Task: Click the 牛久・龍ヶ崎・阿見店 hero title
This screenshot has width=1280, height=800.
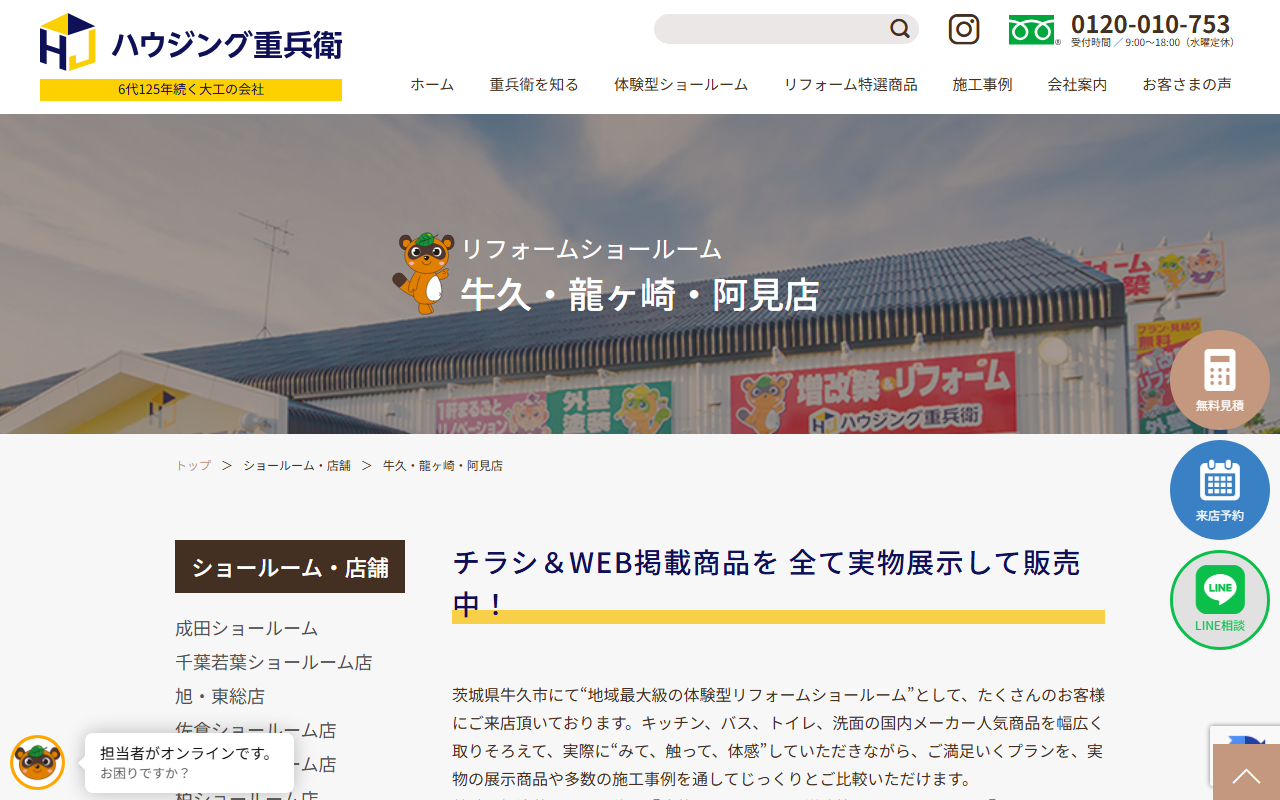Action: click(640, 294)
